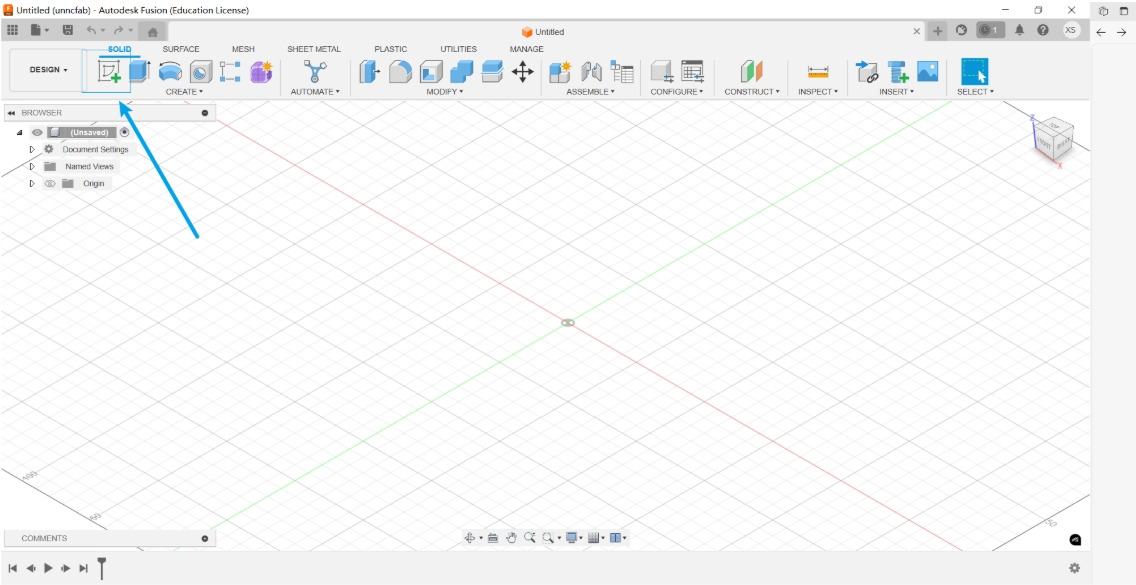Image resolution: width=1136 pixels, height=585 pixels.
Task: Select the Joint tool
Action: pyautogui.click(x=591, y=72)
